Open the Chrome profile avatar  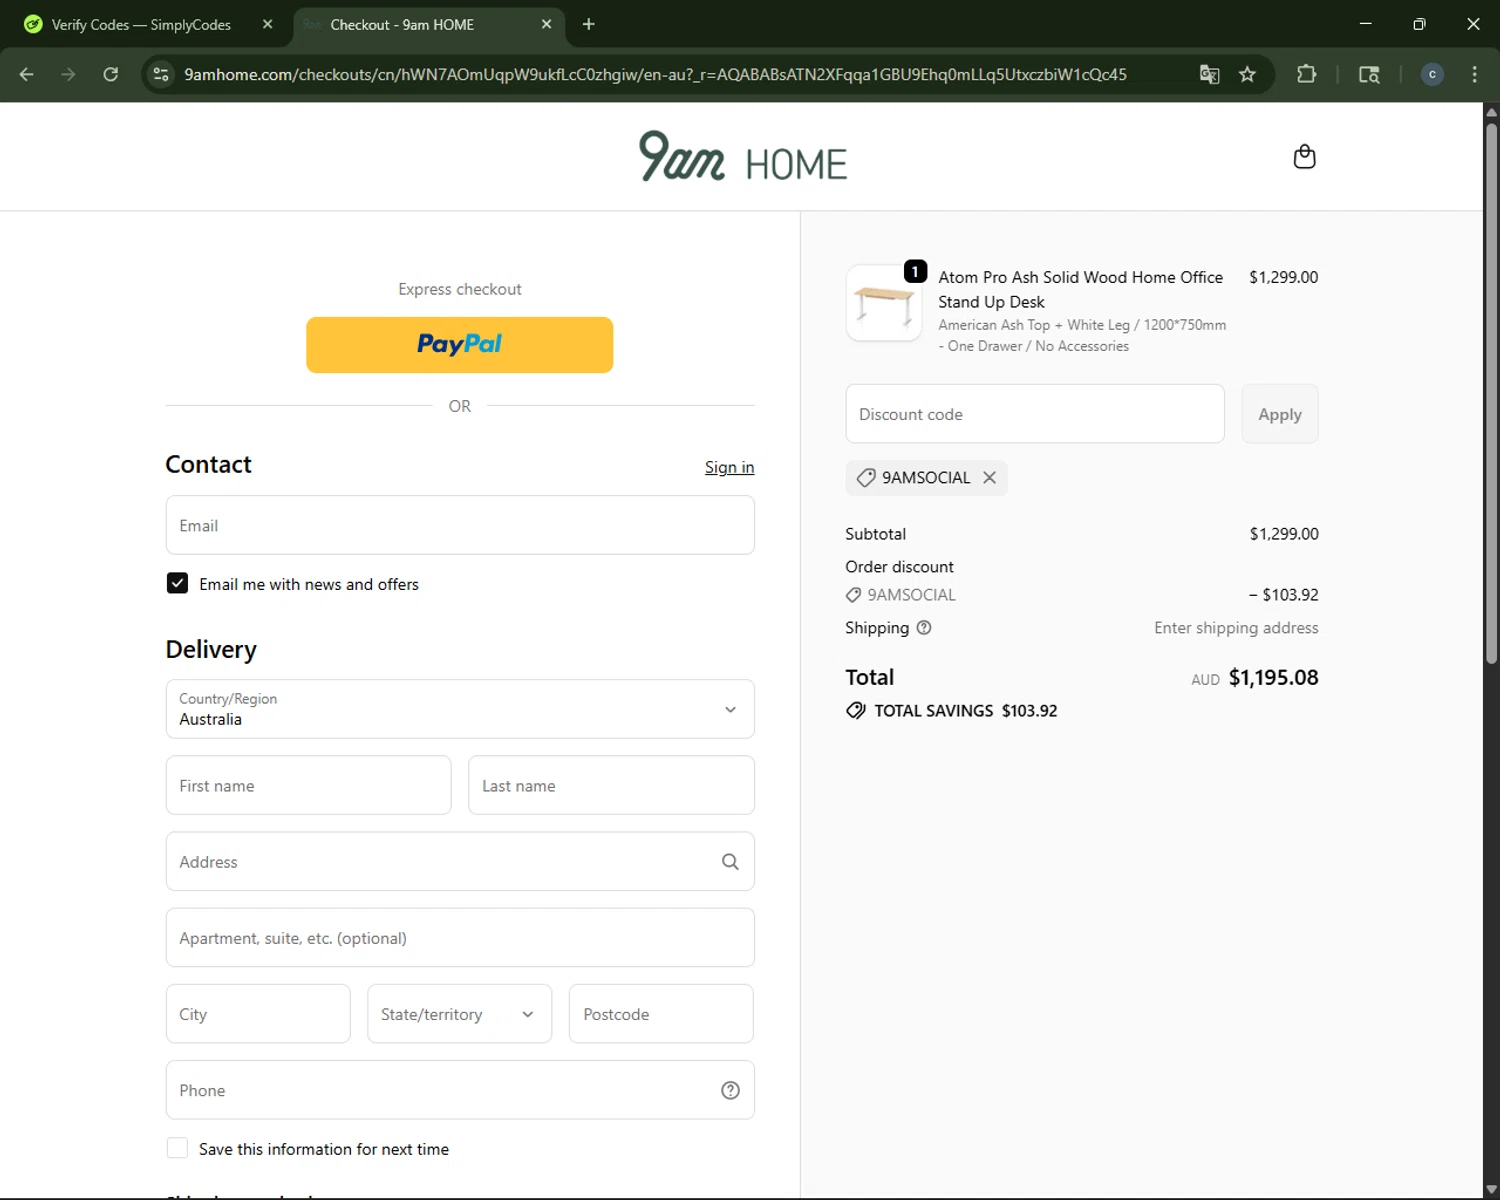1432,74
